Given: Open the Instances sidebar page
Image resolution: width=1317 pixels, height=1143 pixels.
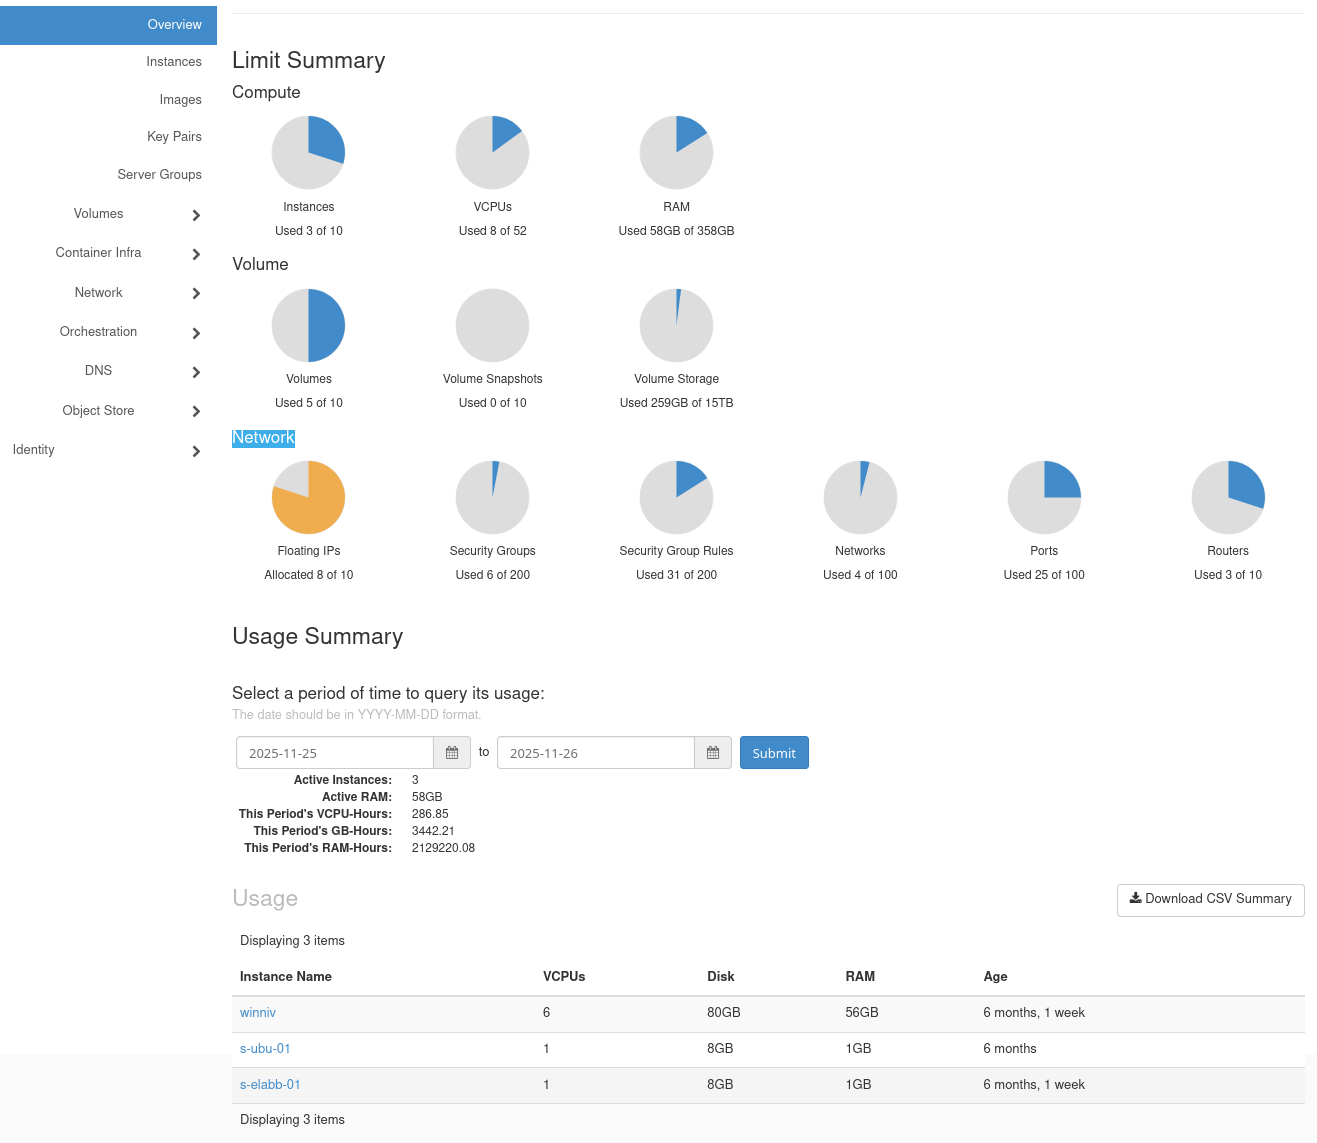Looking at the screenshot, I should (x=174, y=62).
